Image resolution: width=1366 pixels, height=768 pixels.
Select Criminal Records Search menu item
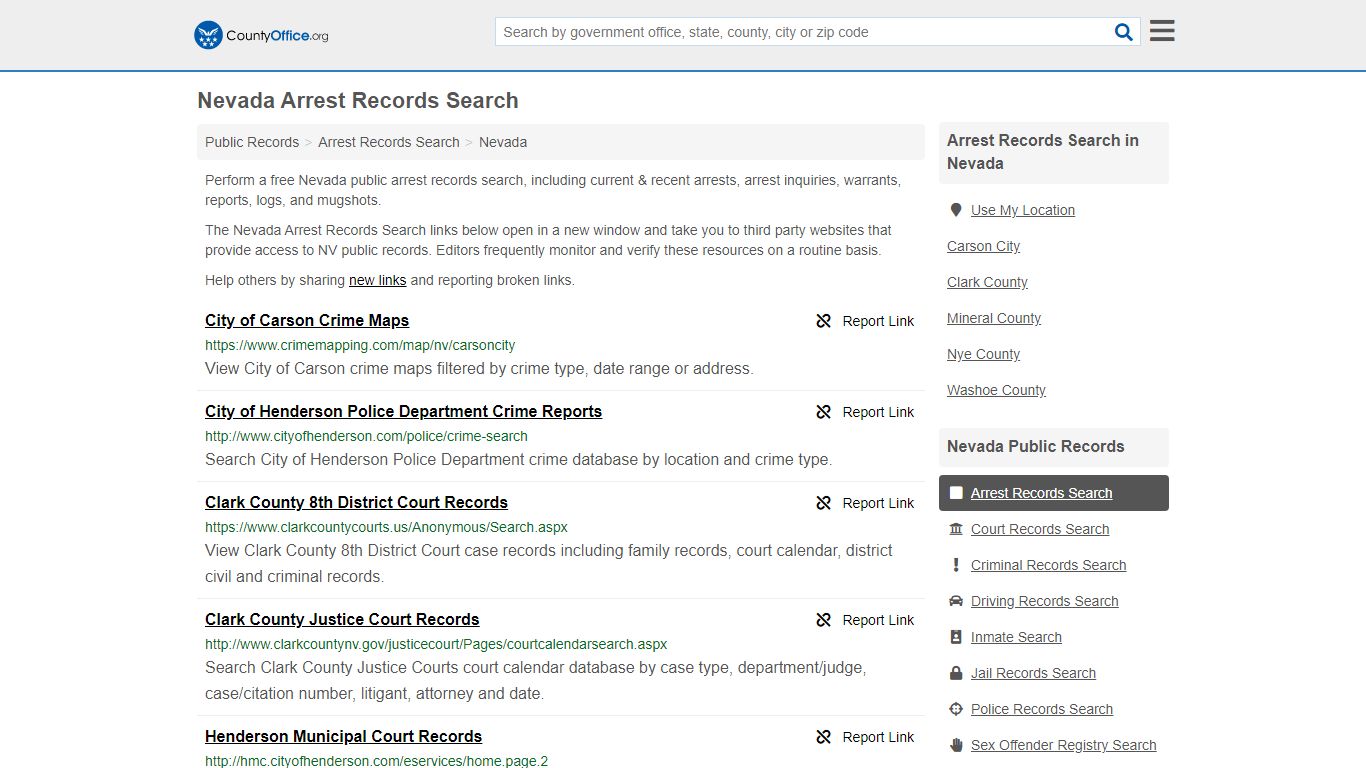[x=1048, y=565]
